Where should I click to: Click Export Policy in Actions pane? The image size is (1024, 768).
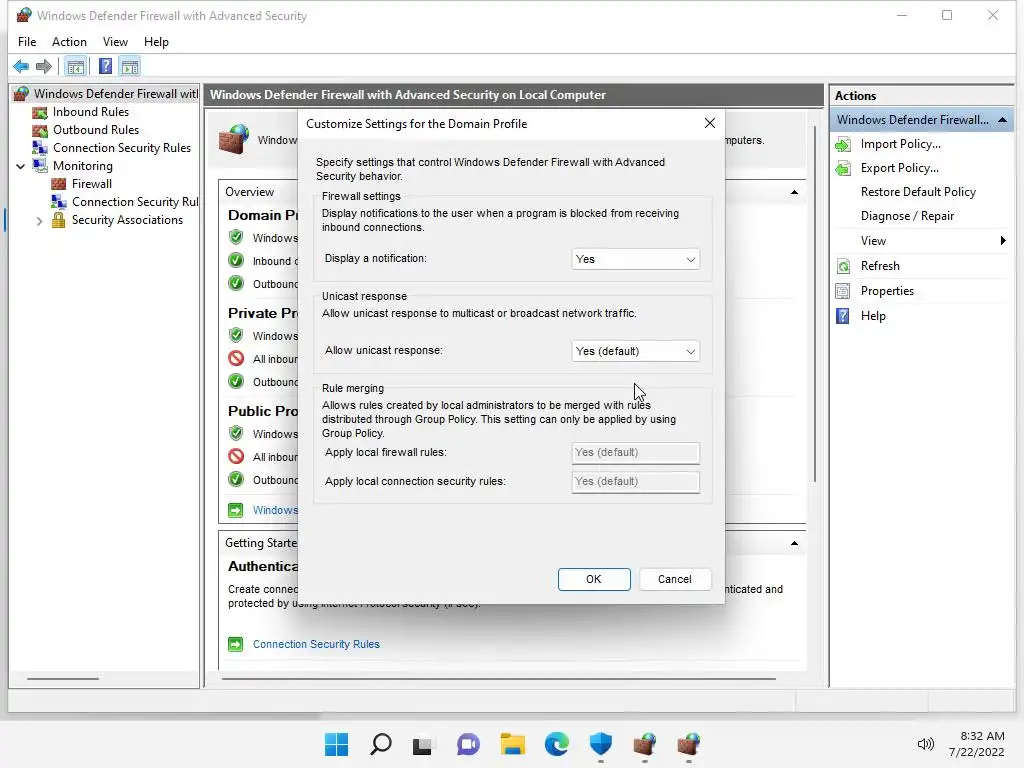[899, 168]
